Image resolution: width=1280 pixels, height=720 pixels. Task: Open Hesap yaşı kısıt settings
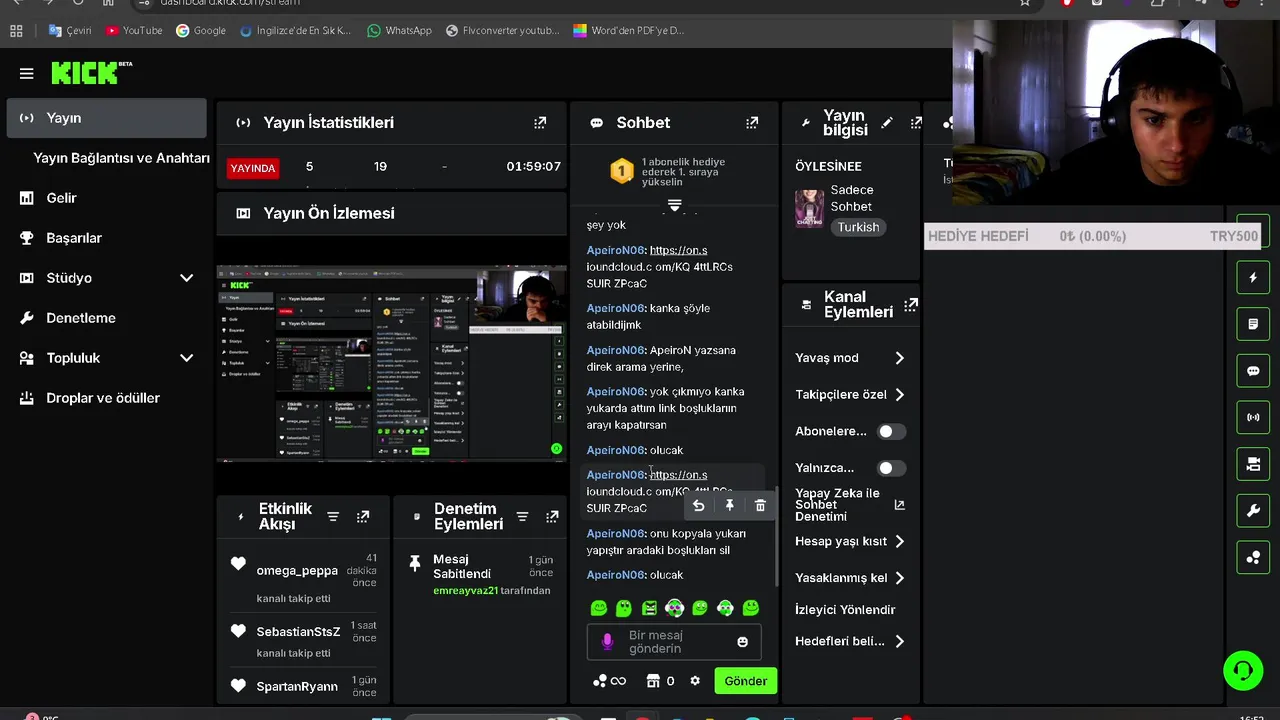point(850,542)
